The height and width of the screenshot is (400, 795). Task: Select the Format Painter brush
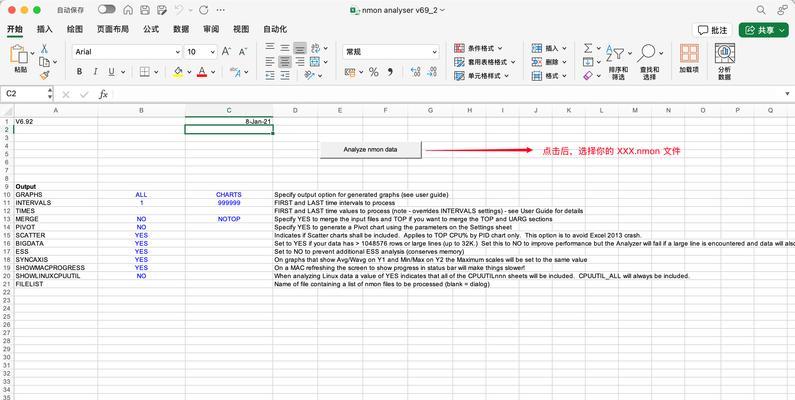(x=45, y=75)
